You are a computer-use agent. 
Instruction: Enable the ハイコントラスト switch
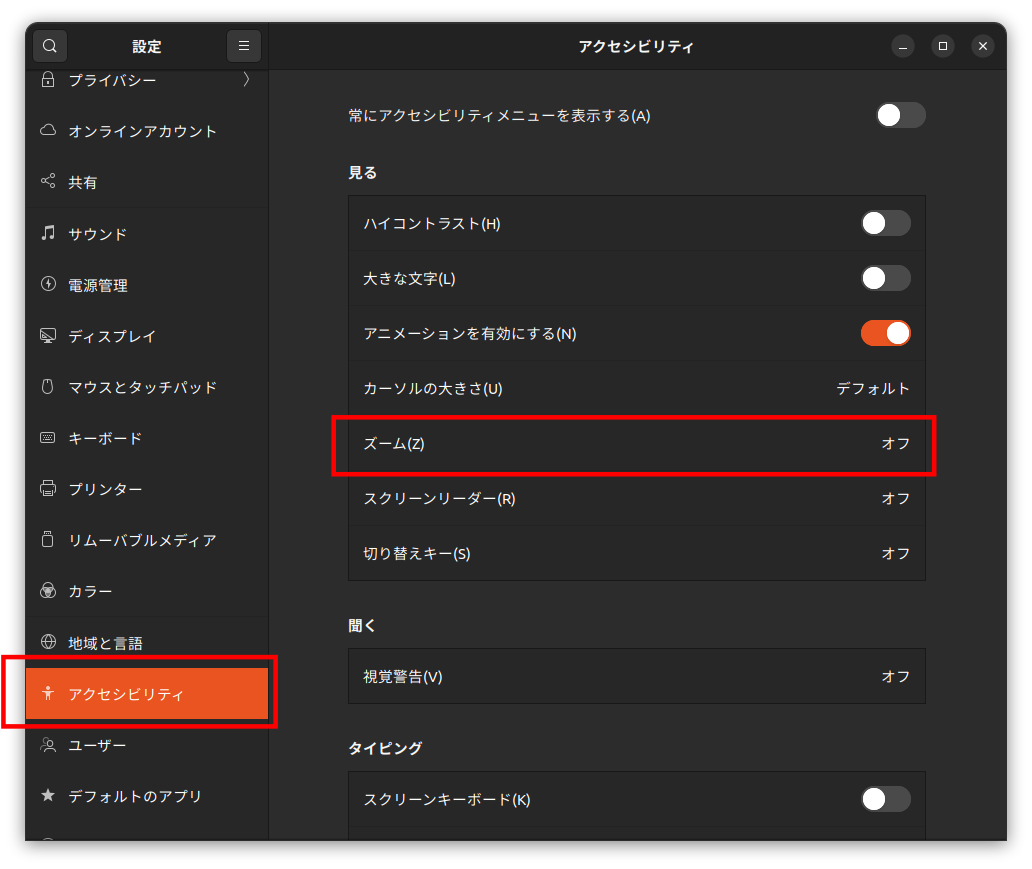pos(886,223)
